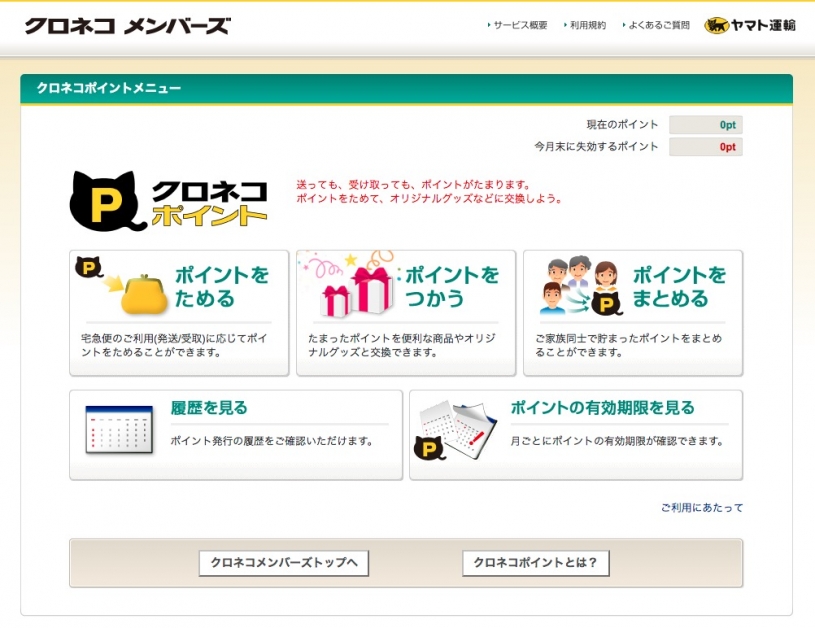Open the ポイントをためる heading
The image size is (815, 628).
222,286
